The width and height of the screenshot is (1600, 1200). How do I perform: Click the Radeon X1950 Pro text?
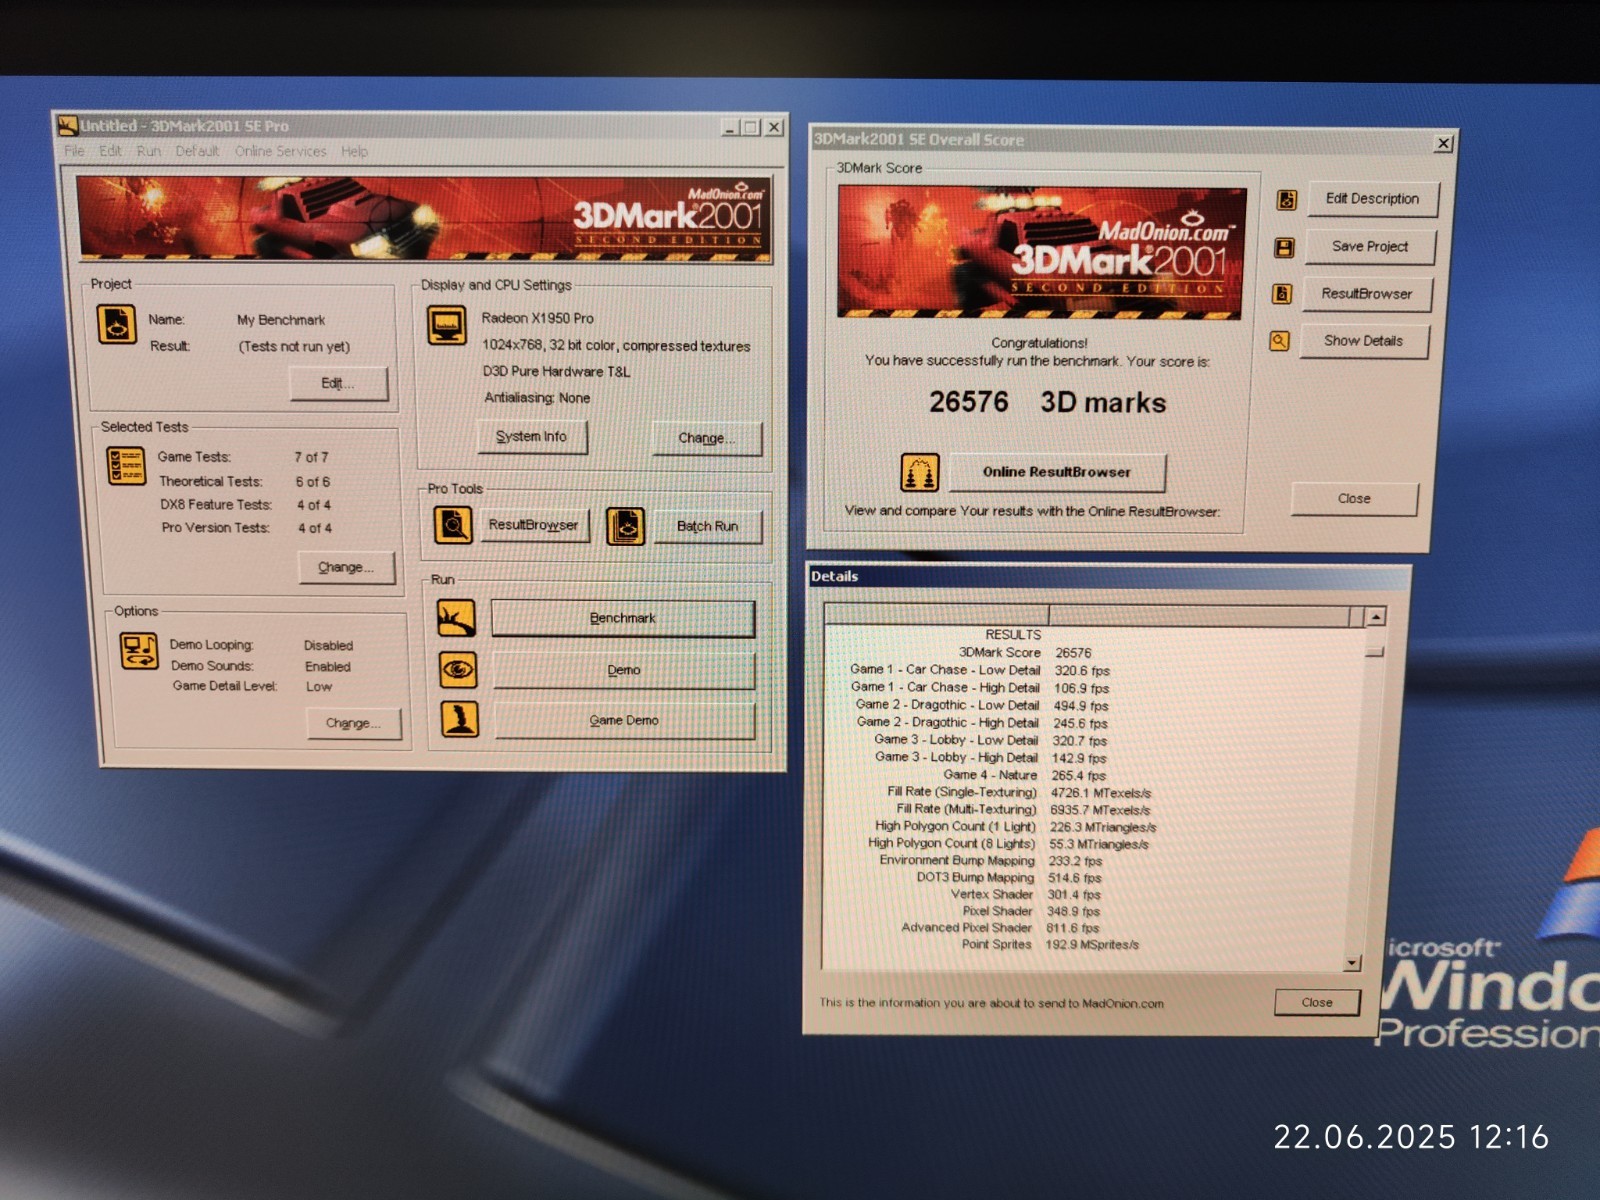(537, 318)
